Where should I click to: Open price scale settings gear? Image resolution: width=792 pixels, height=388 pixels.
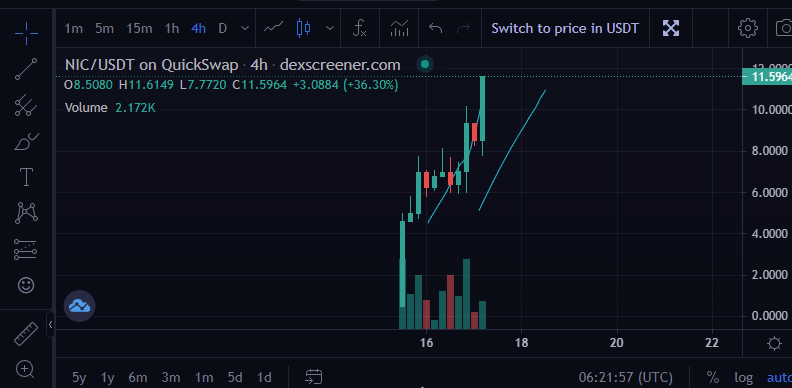click(x=774, y=344)
